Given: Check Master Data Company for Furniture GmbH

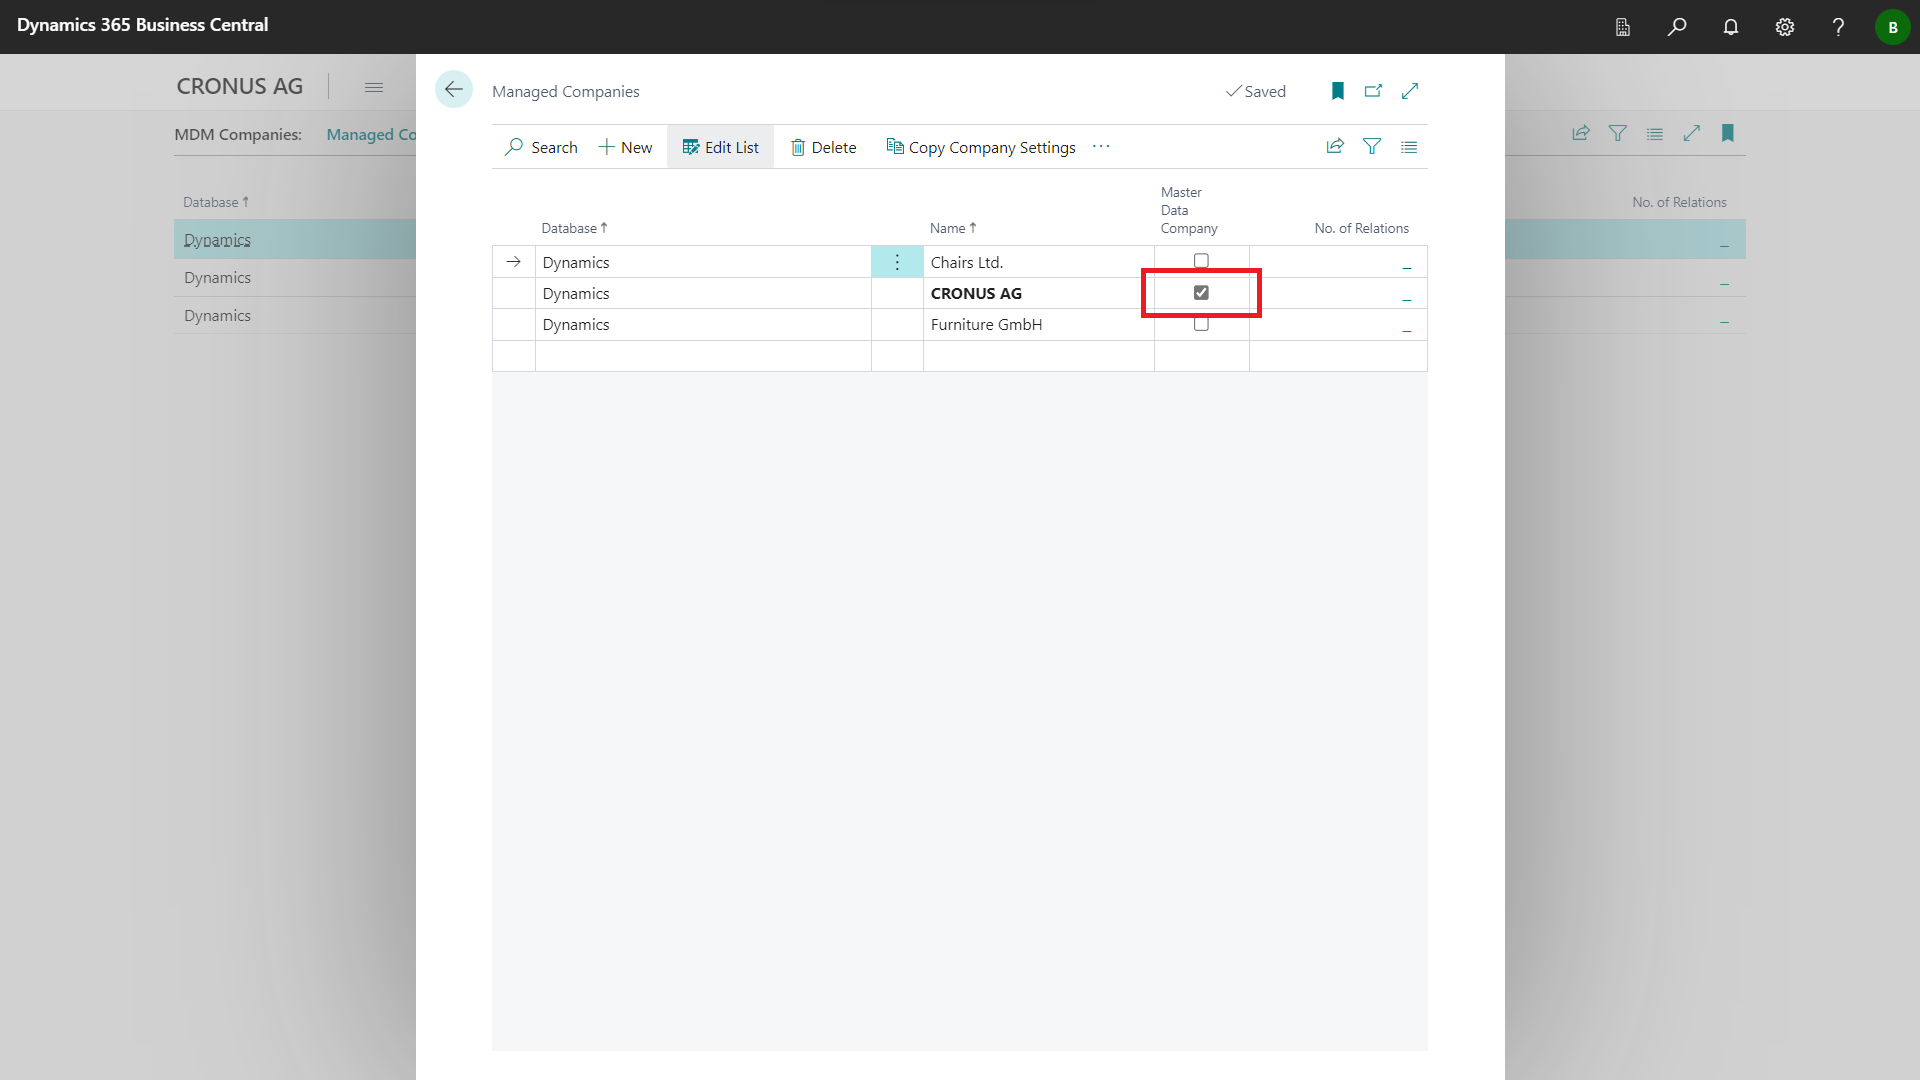Looking at the screenshot, I should point(1201,324).
